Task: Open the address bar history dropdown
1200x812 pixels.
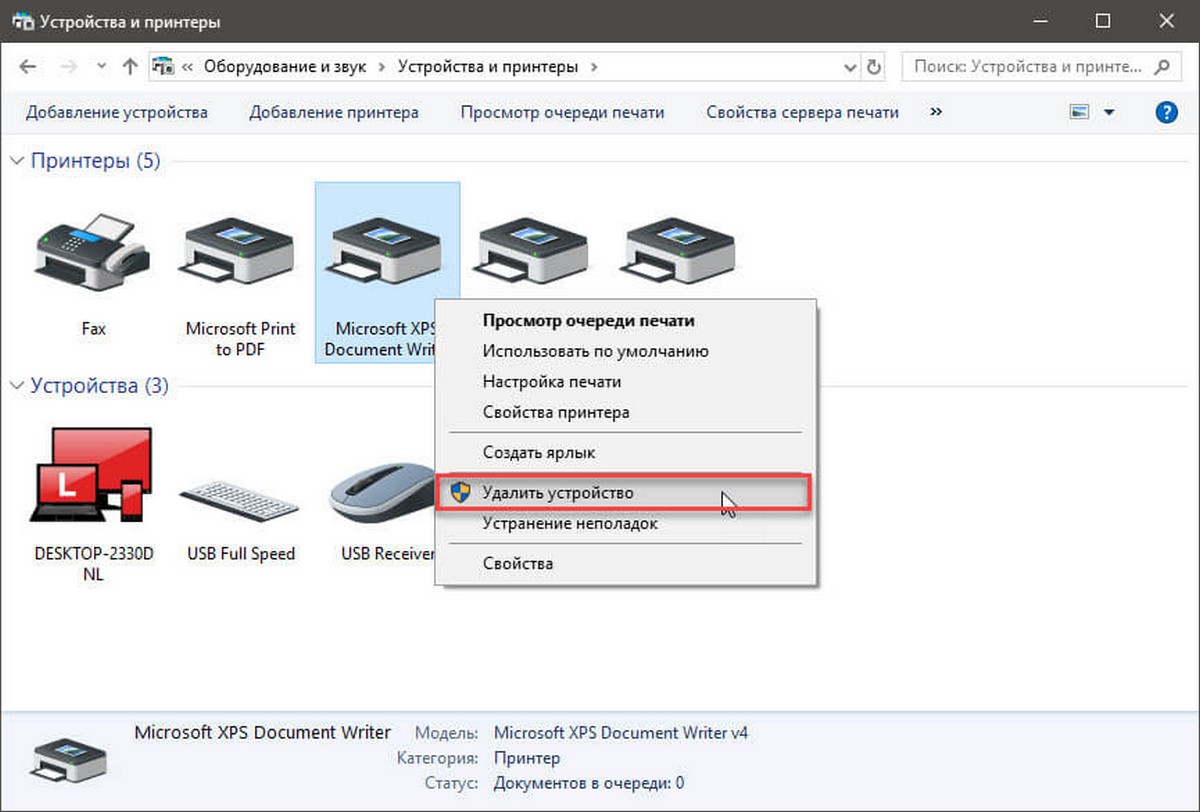Action: [850, 68]
